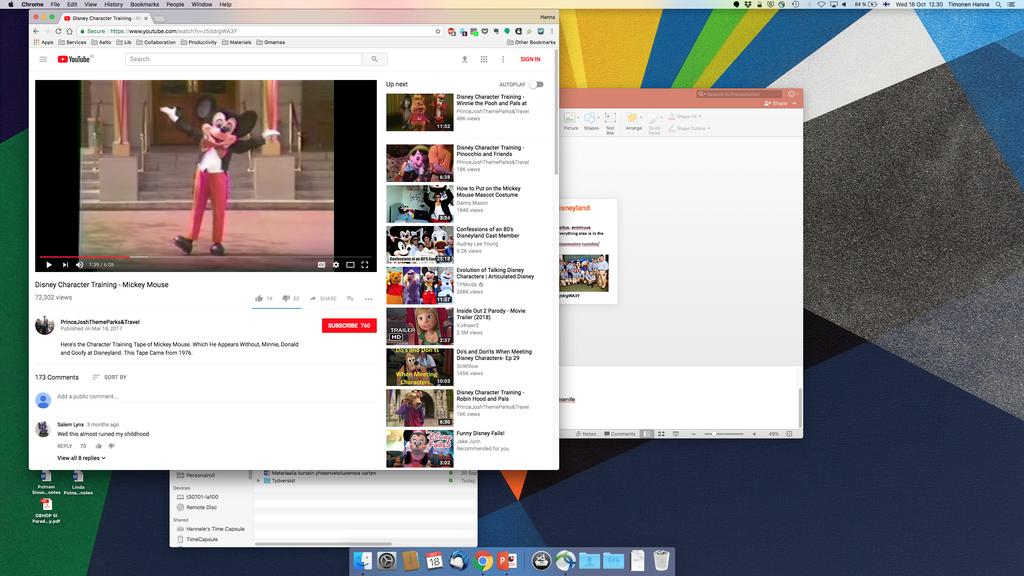Switch PowerPoint to slide sorter view
The width and height of the screenshot is (1024, 576).
(x=661, y=434)
